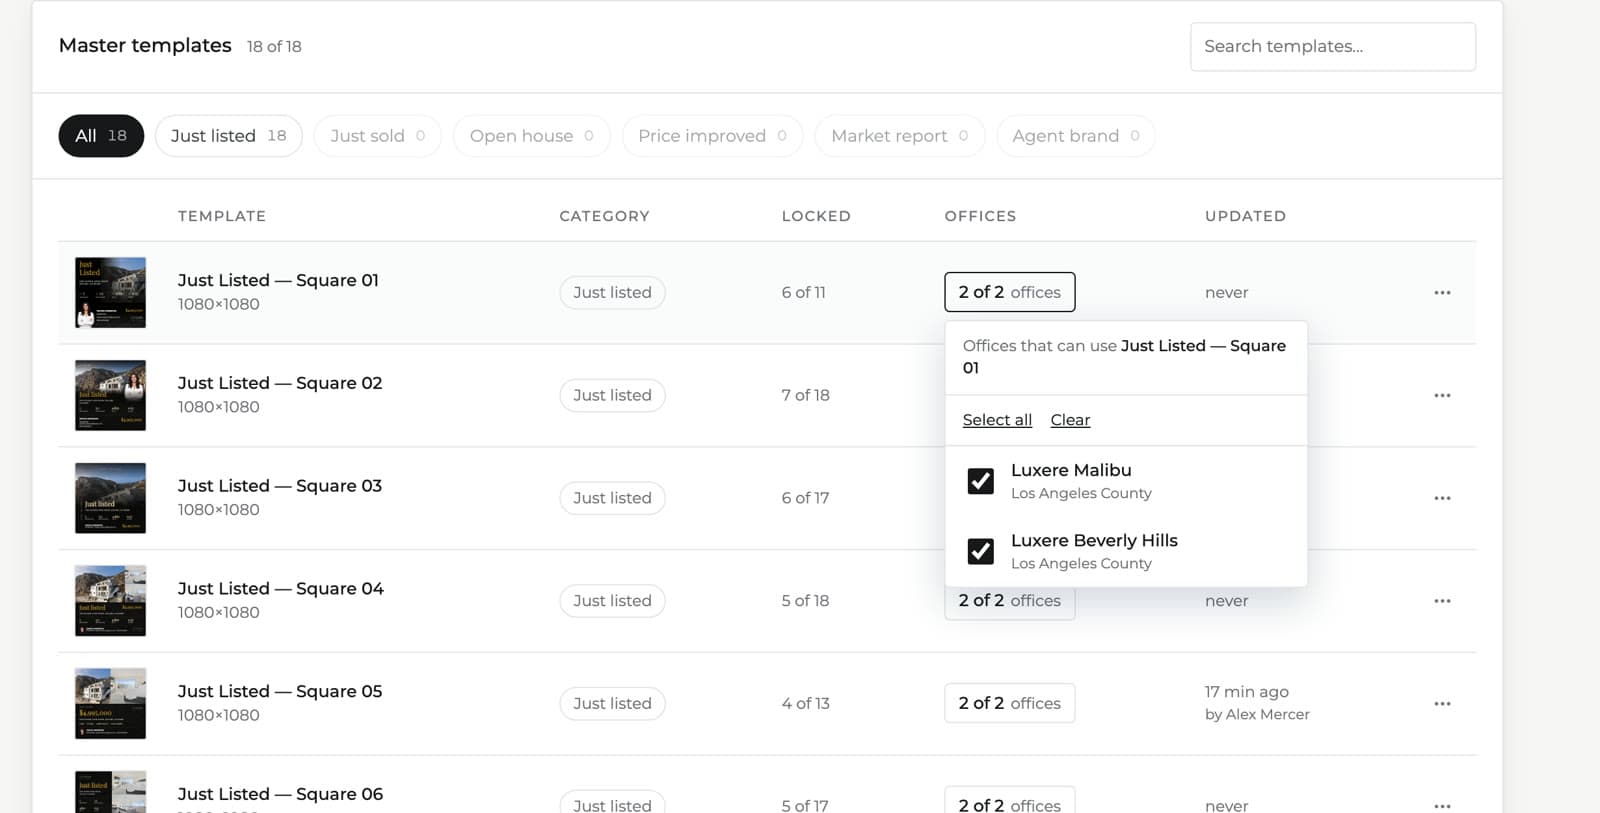Screen dimensions: 1600x813
Task: Show Price improved templates
Action: tap(713, 136)
